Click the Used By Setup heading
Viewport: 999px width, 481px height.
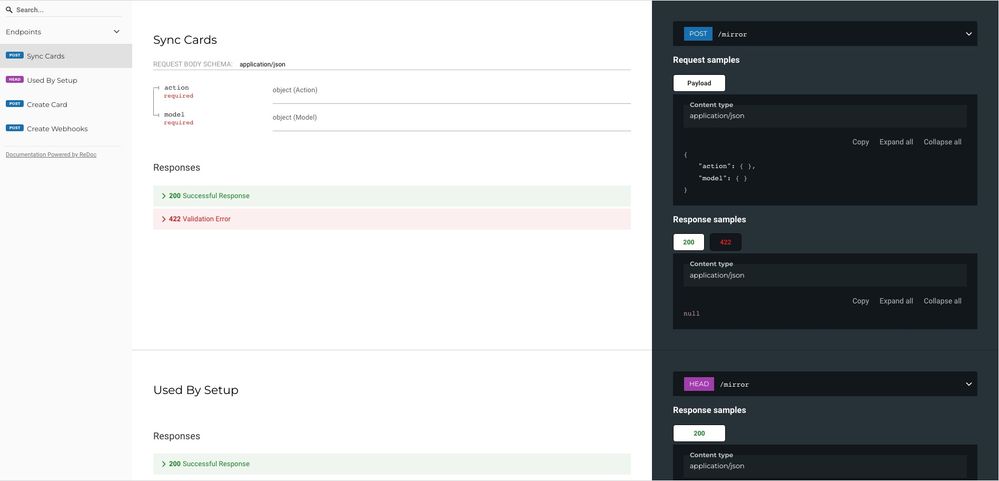pos(196,390)
